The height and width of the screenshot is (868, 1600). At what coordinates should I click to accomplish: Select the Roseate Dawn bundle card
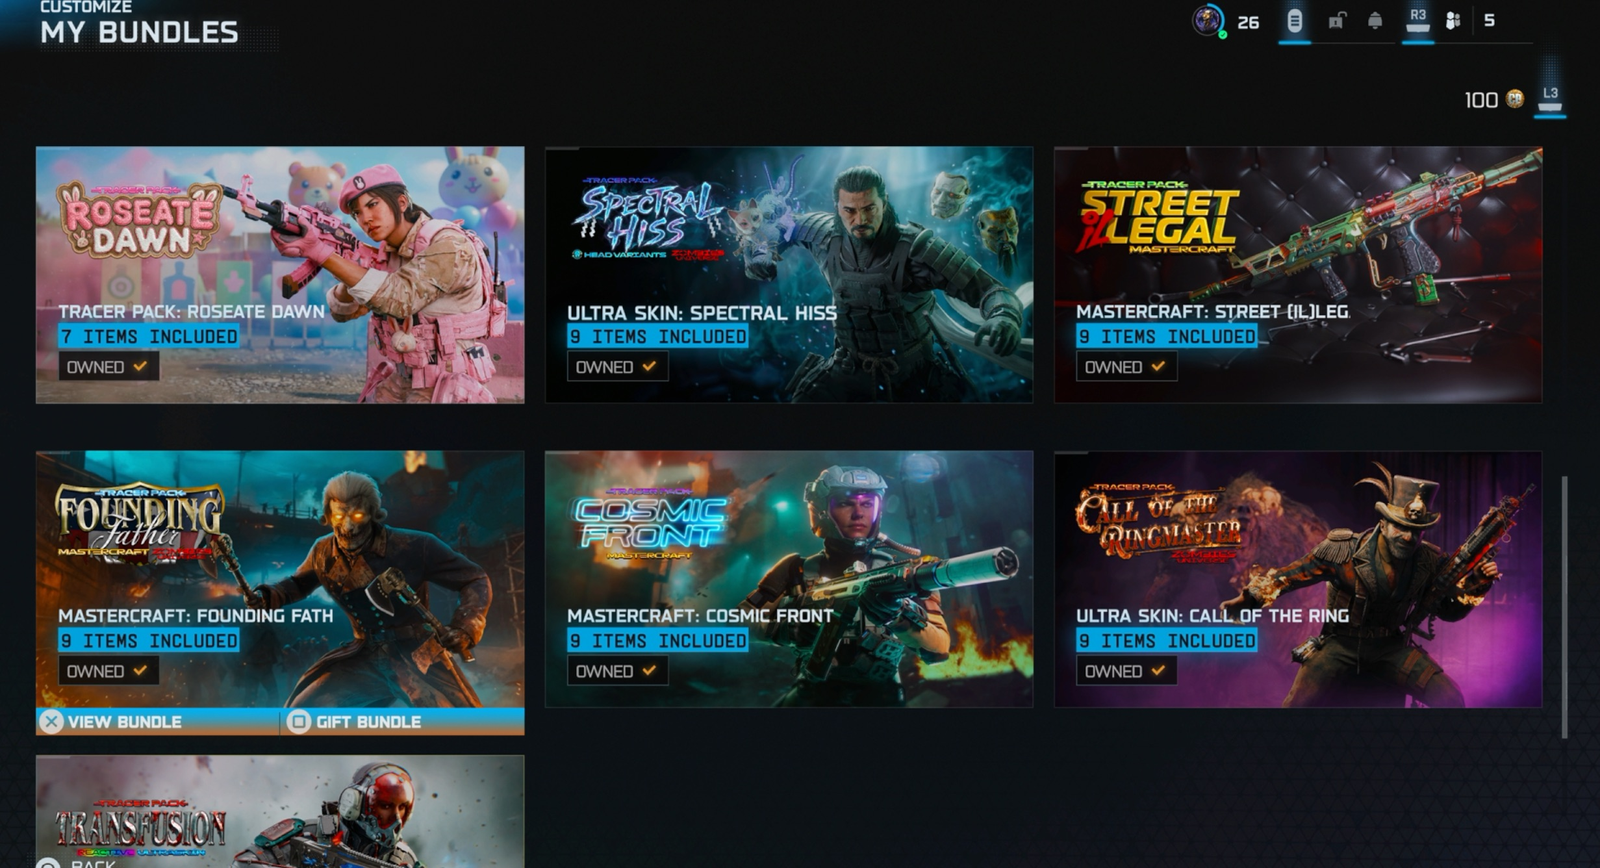280,275
